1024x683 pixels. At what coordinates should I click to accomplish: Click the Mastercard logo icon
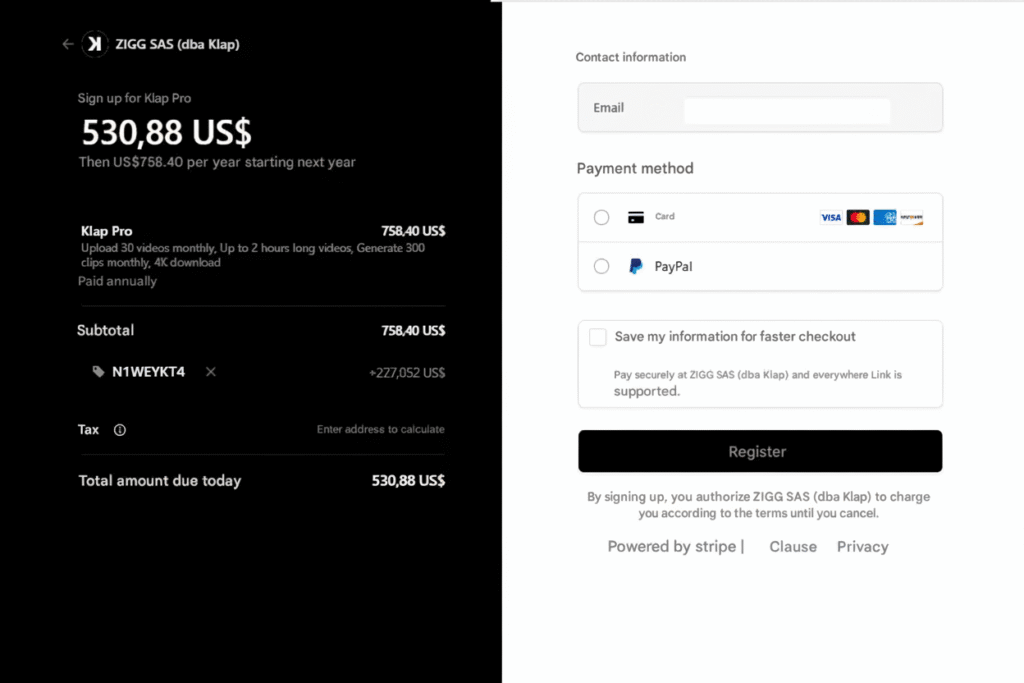coord(858,217)
